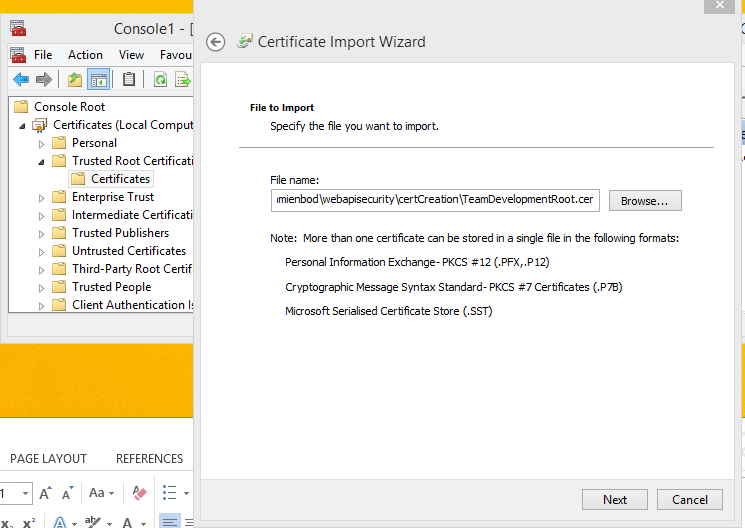Click the Decrease Font Size icon
Viewport: 745px width, 528px height.
click(x=69, y=493)
